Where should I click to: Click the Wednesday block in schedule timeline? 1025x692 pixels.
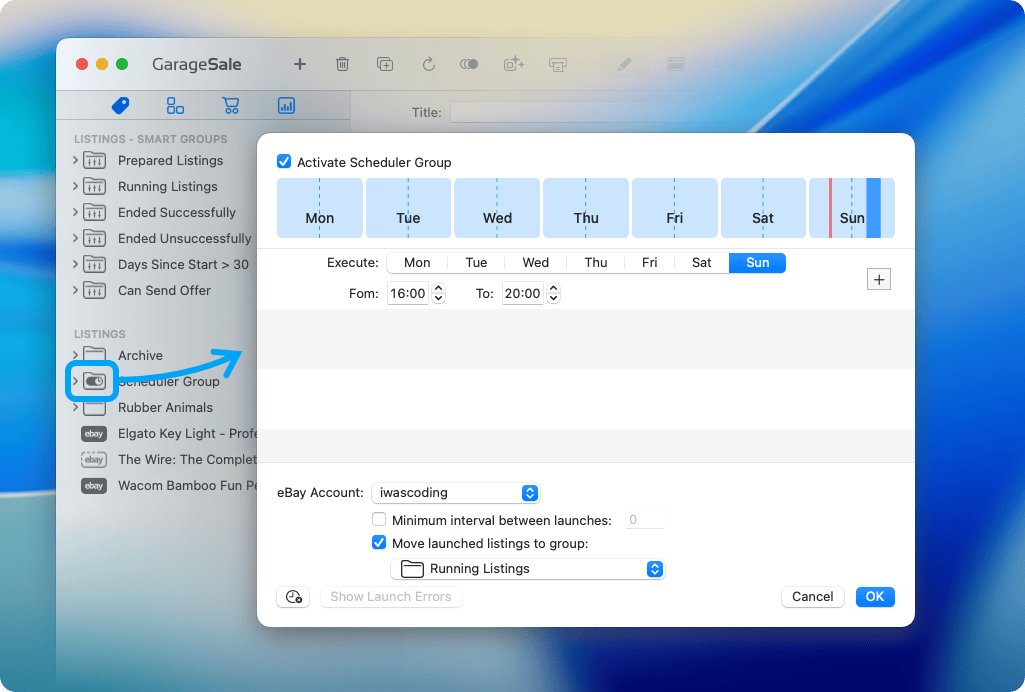(497, 208)
